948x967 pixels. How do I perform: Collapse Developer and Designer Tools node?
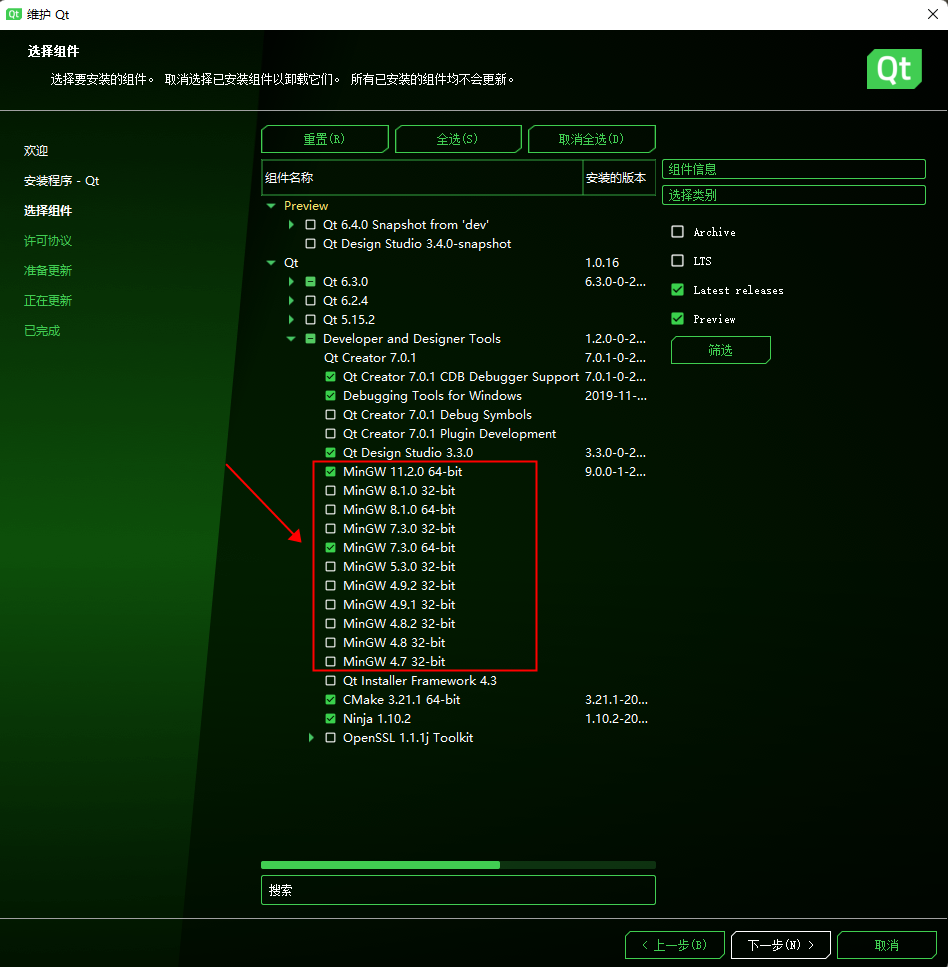pyautogui.click(x=291, y=339)
